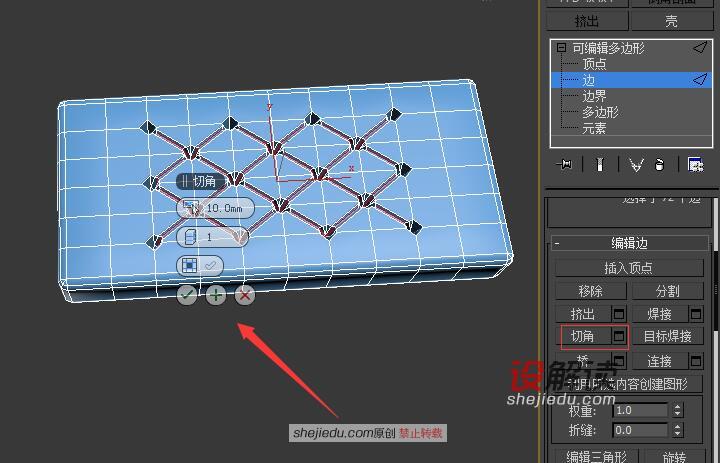Image resolution: width=720 pixels, height=463 pixels.
Task: Open settings box beside 桥
Action: [619, 360]
